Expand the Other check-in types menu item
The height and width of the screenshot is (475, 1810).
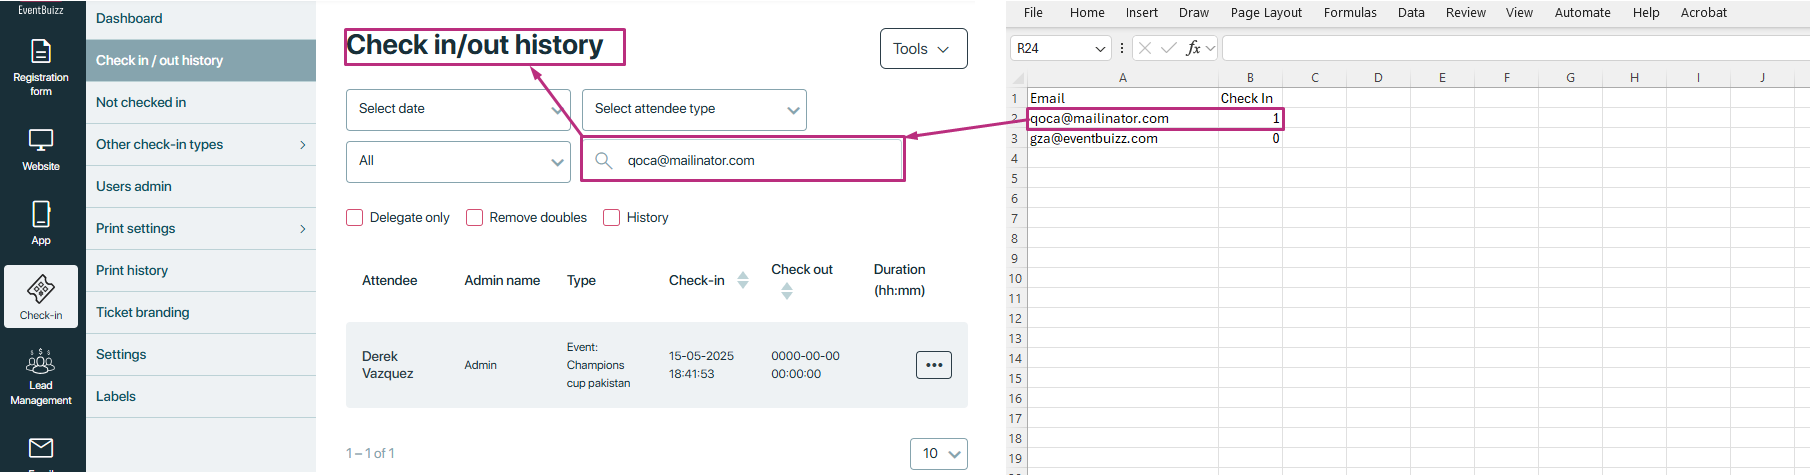click(x=200, y=145)
